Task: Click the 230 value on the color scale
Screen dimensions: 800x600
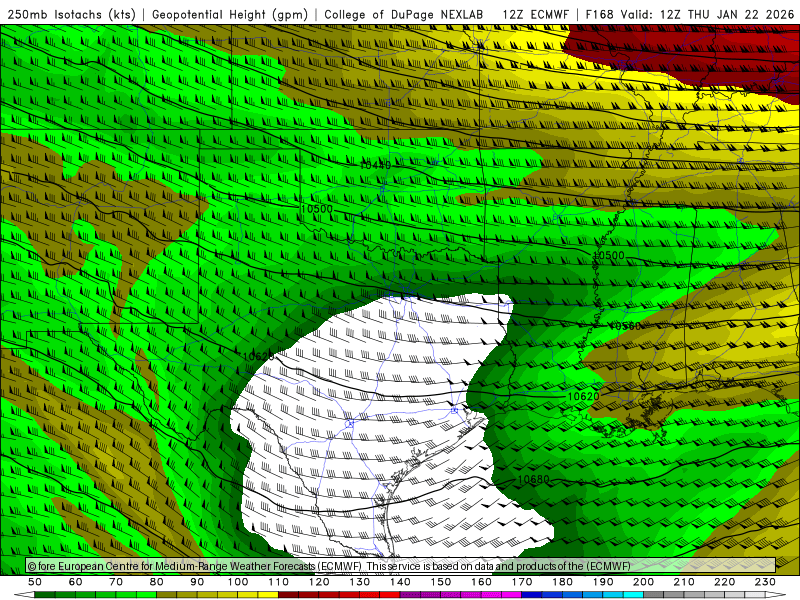Action: point(765,582)
